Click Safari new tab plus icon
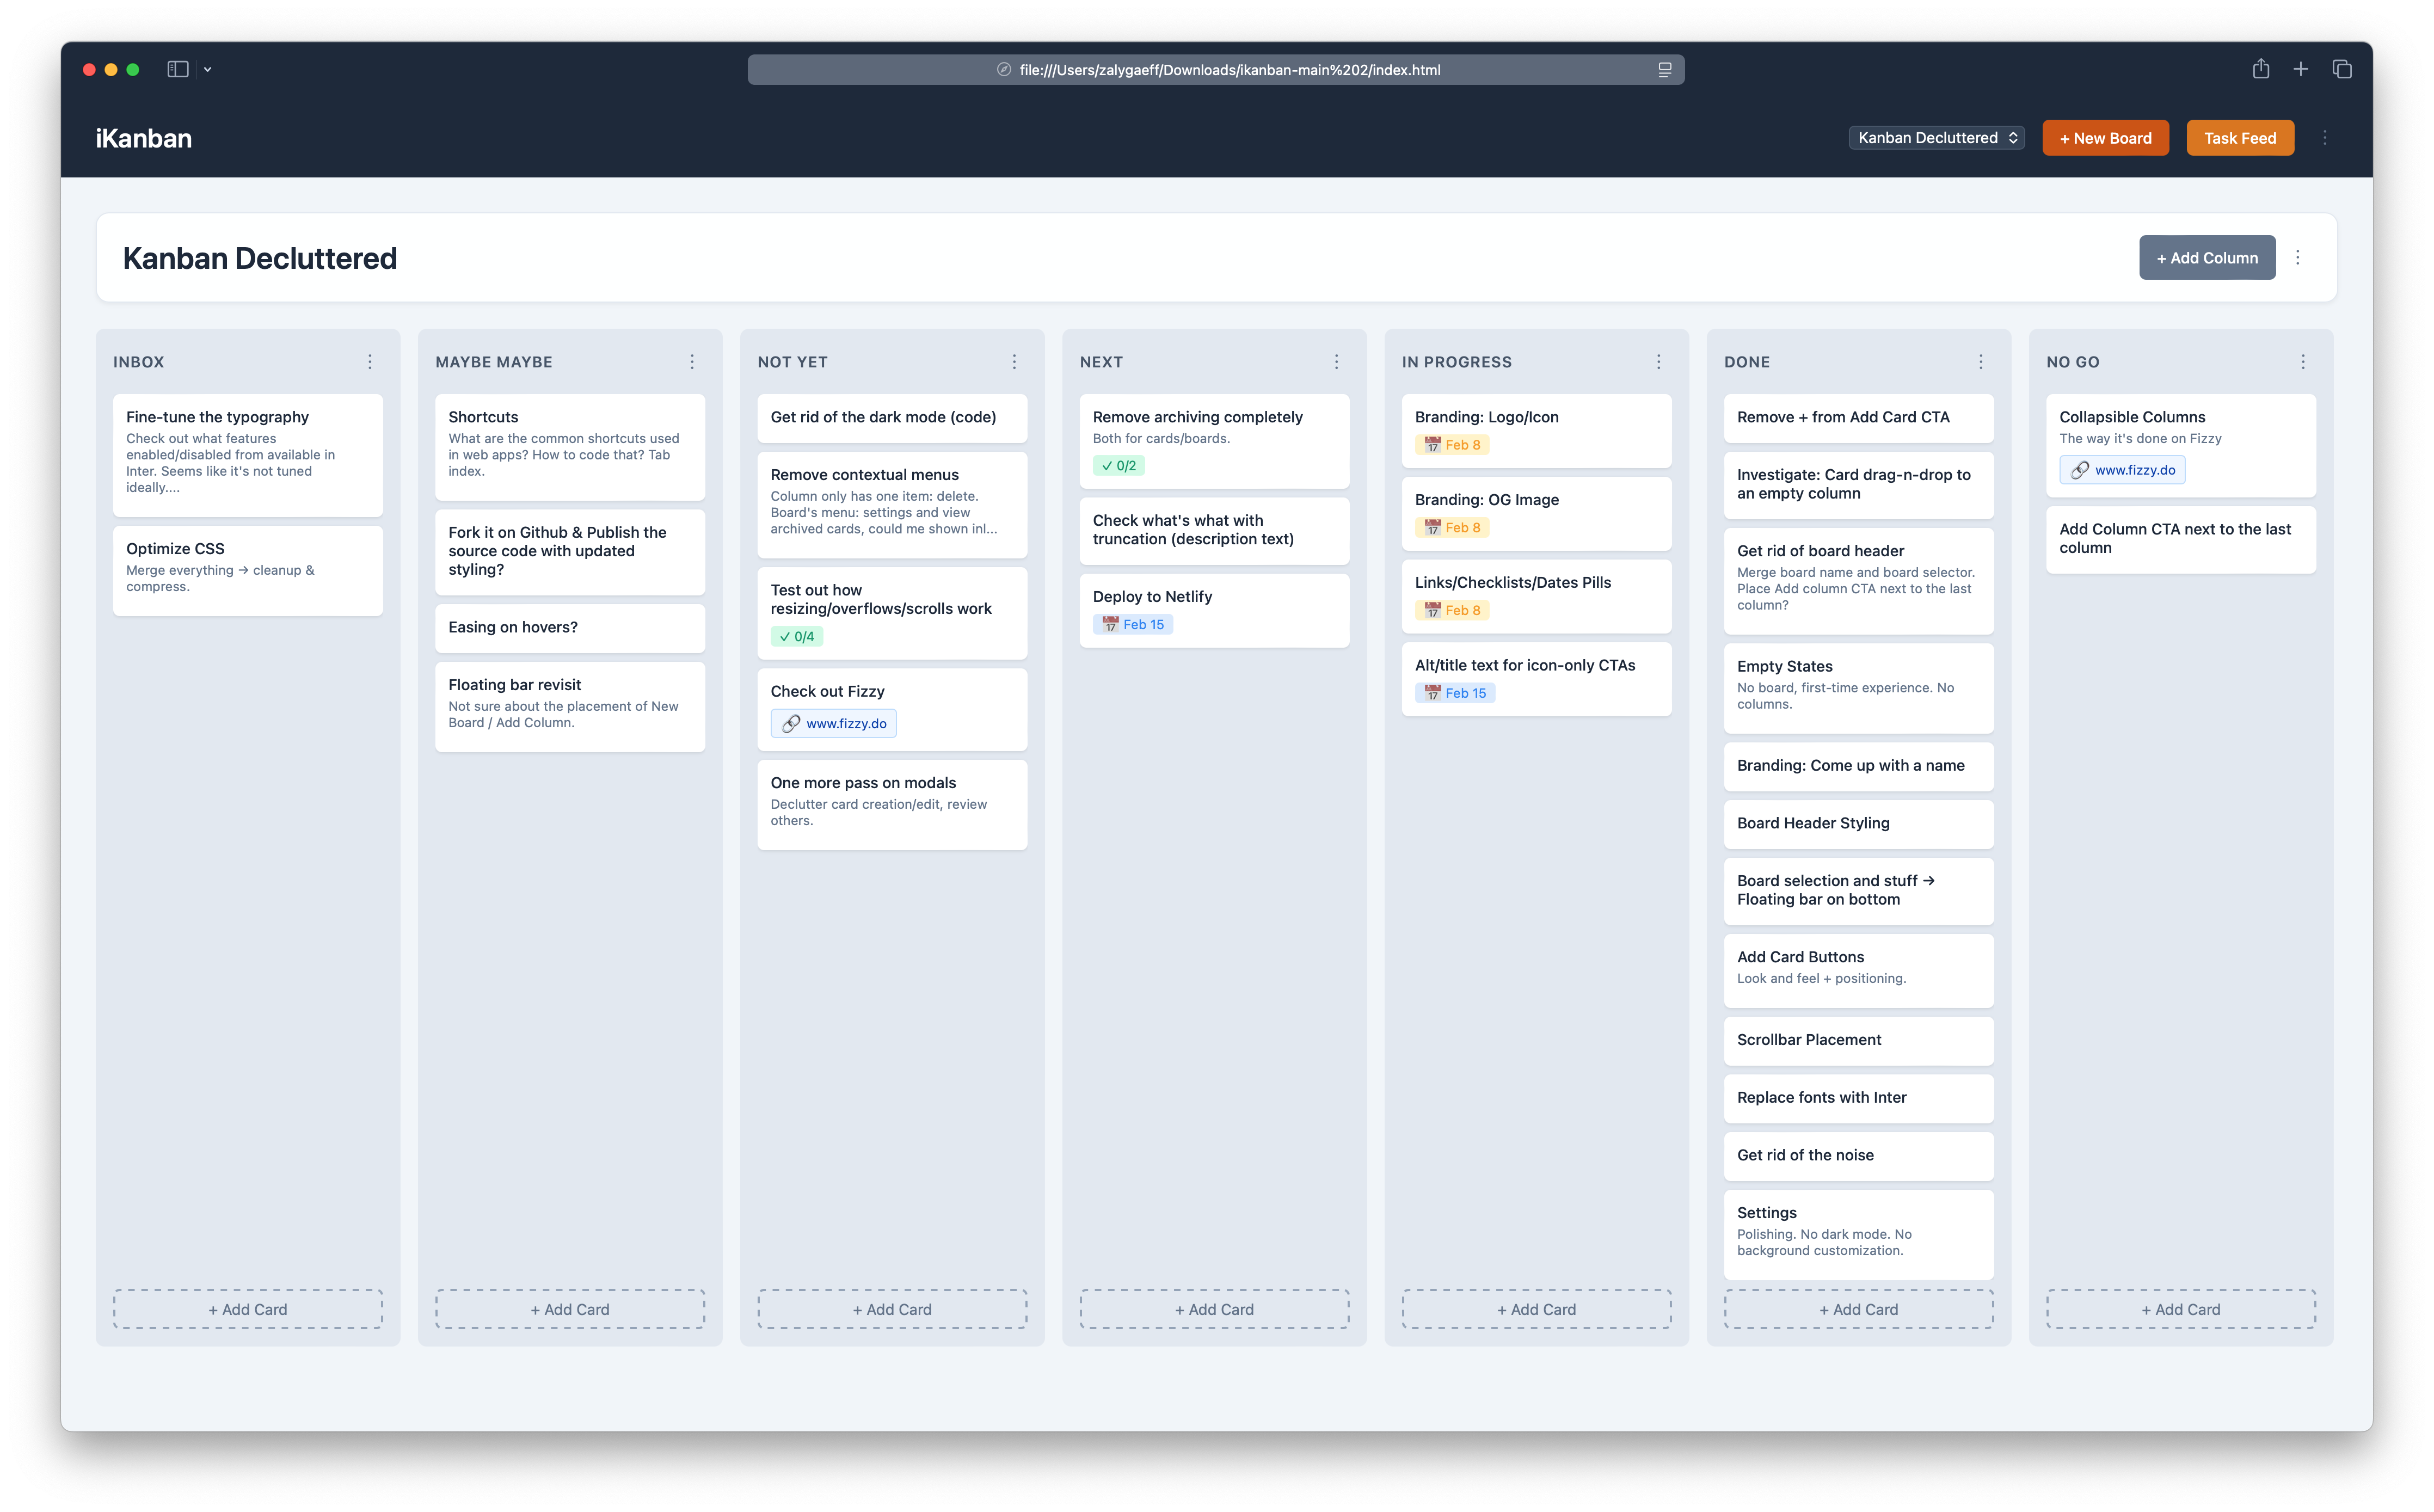 pyautogui.click(x=2300, y=69)
